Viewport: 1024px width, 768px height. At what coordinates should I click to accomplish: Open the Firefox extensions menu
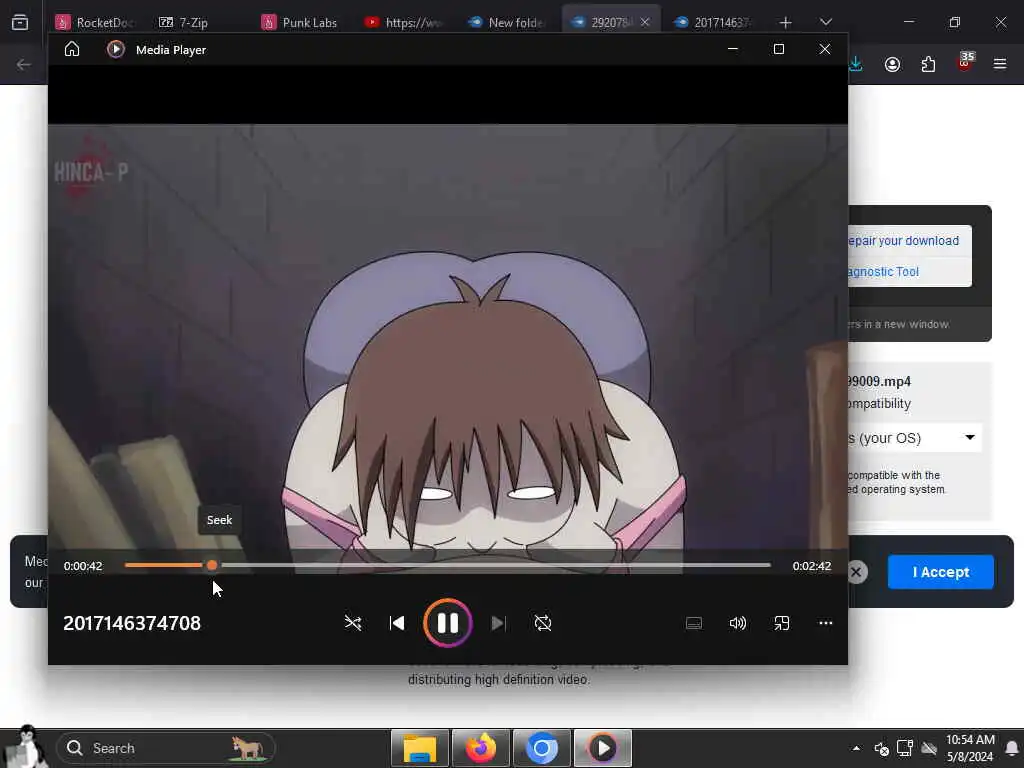[928, 64]
